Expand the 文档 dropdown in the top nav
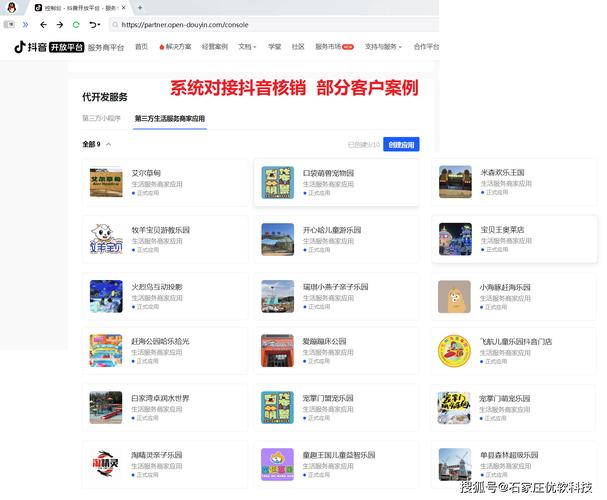Screen dimensions: 607x500 [x=247, y=47]
